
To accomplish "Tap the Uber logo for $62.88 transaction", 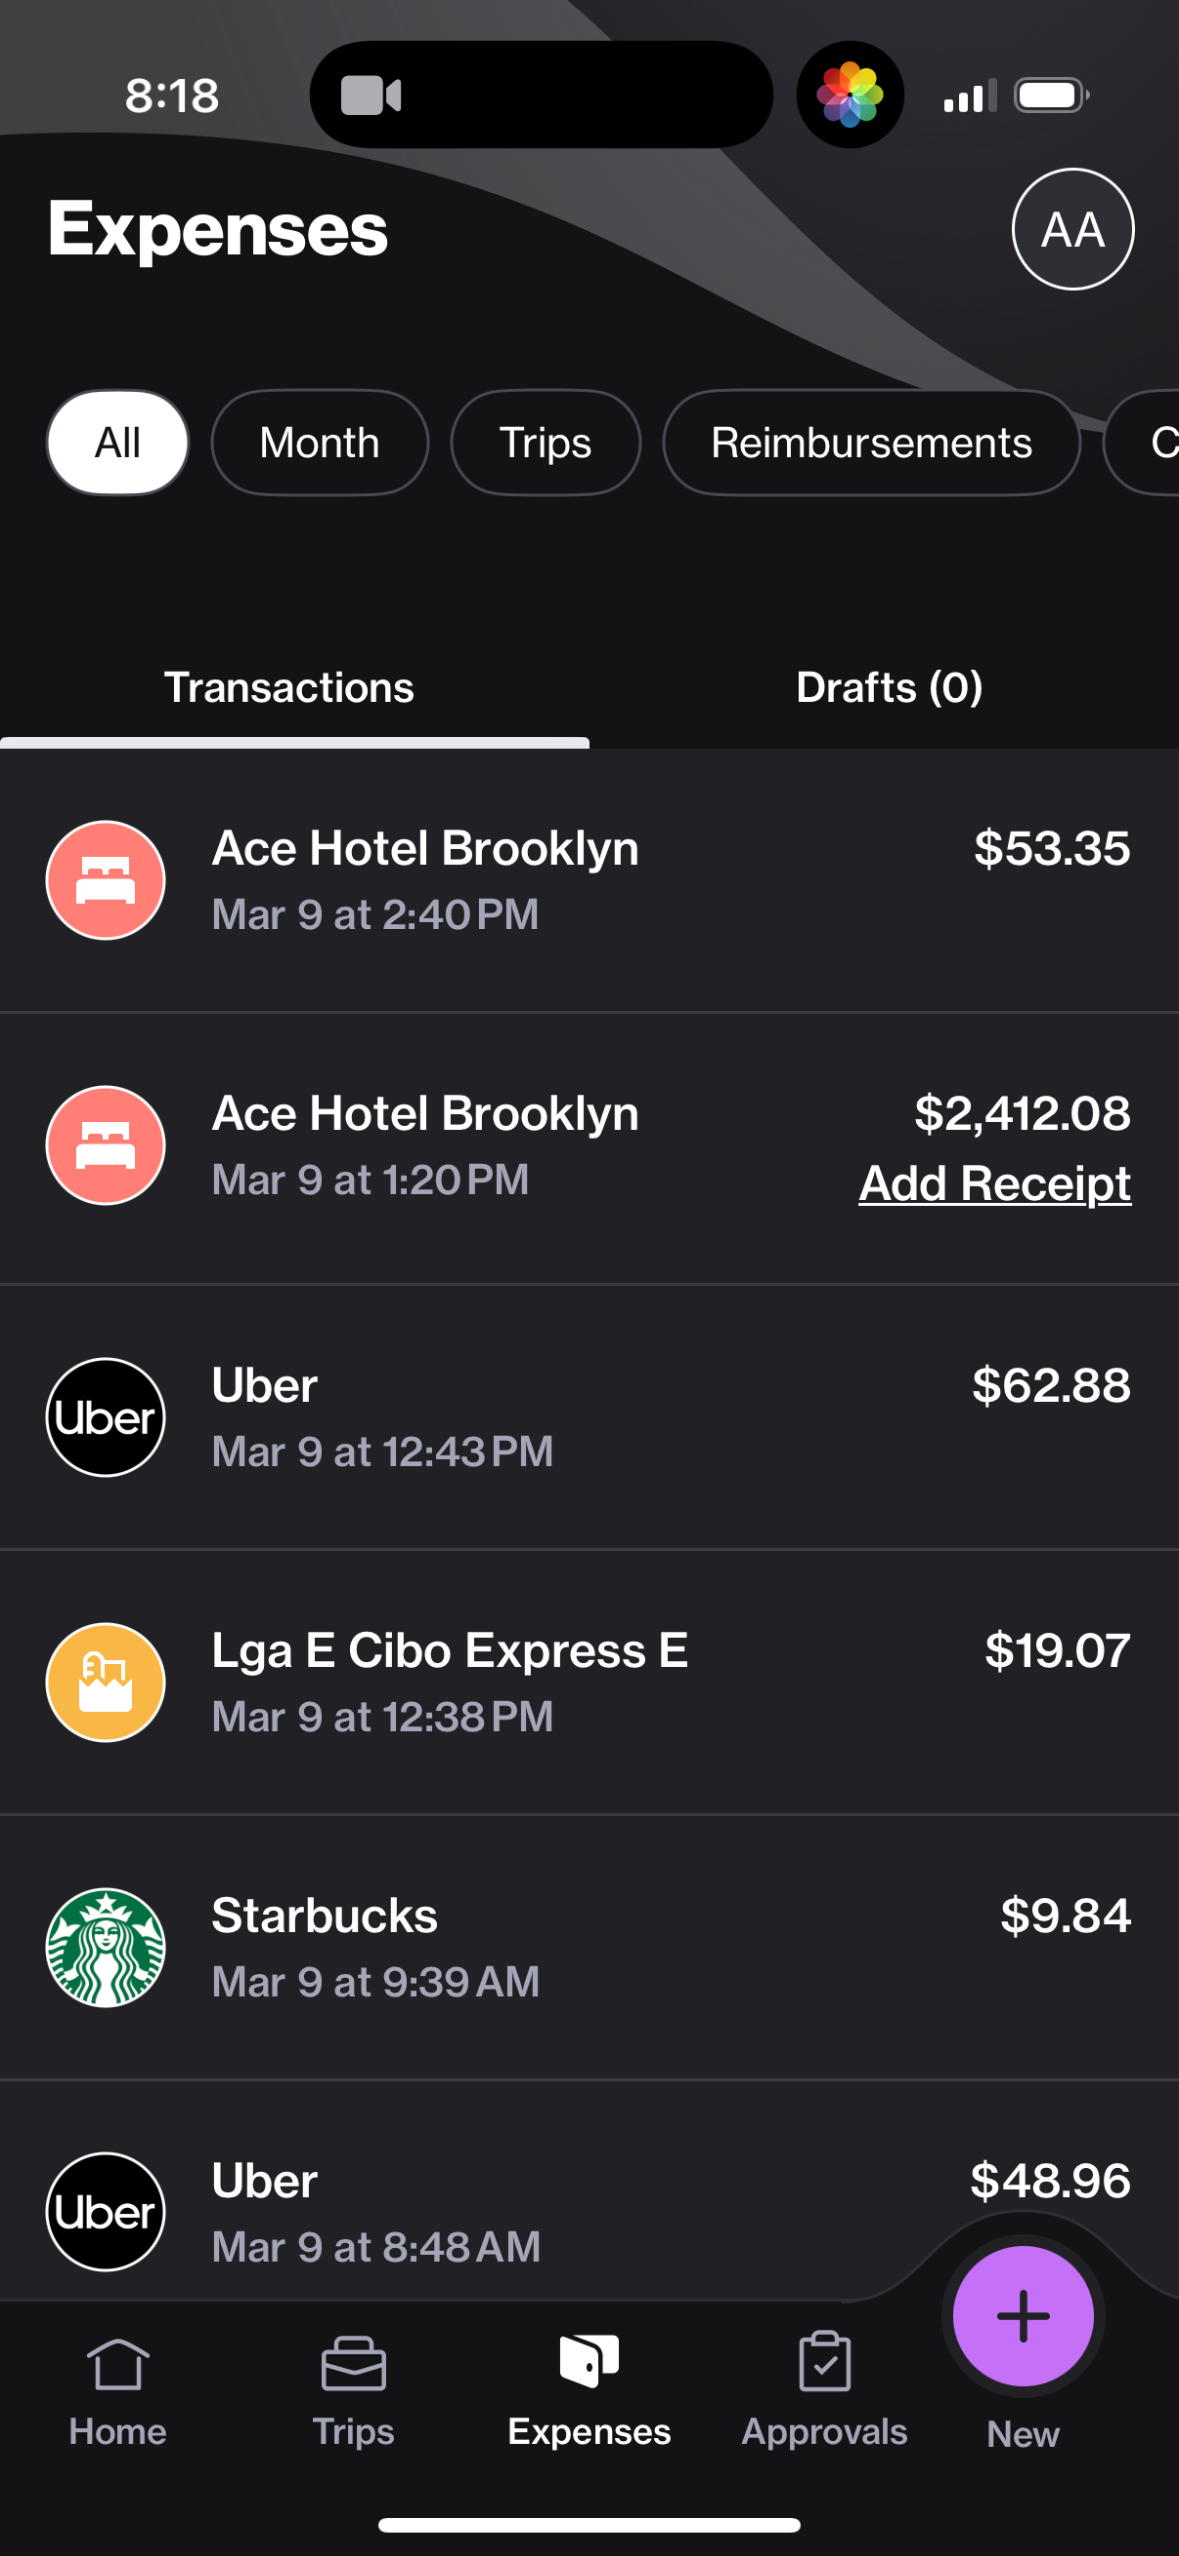I will (x=105, y=1417).
